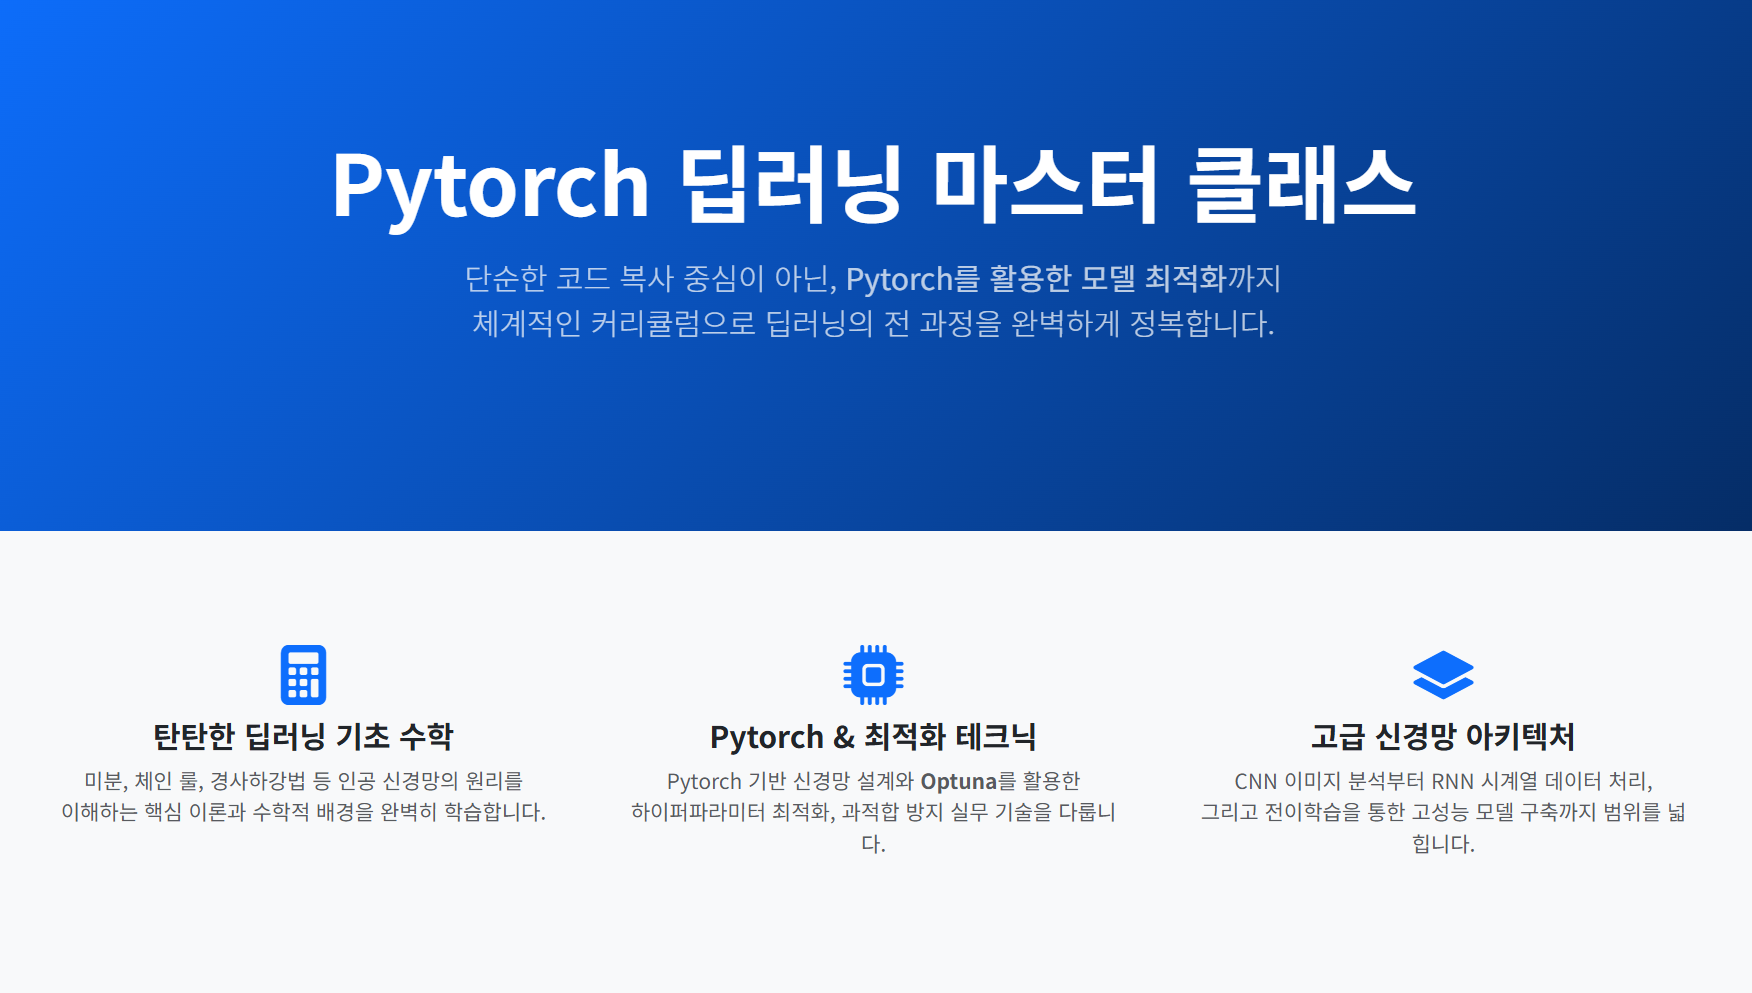Click the hero line starting with 체계적인 커리큘럼으로
1752x993 pixels.
[x=874, y=324]
